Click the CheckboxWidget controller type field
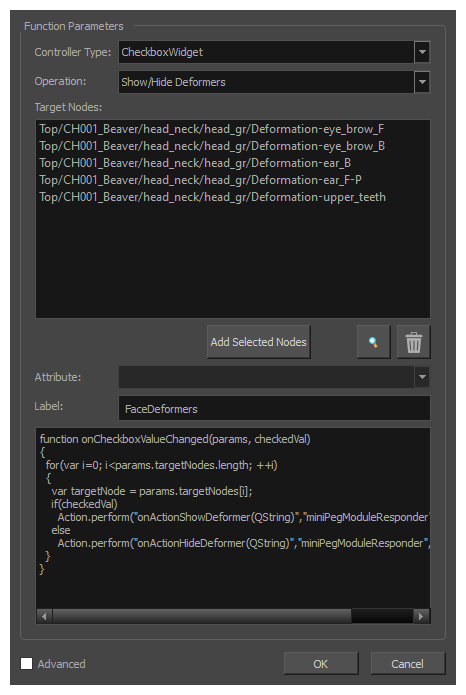The image size is (466, 695). tap(266, 52)
